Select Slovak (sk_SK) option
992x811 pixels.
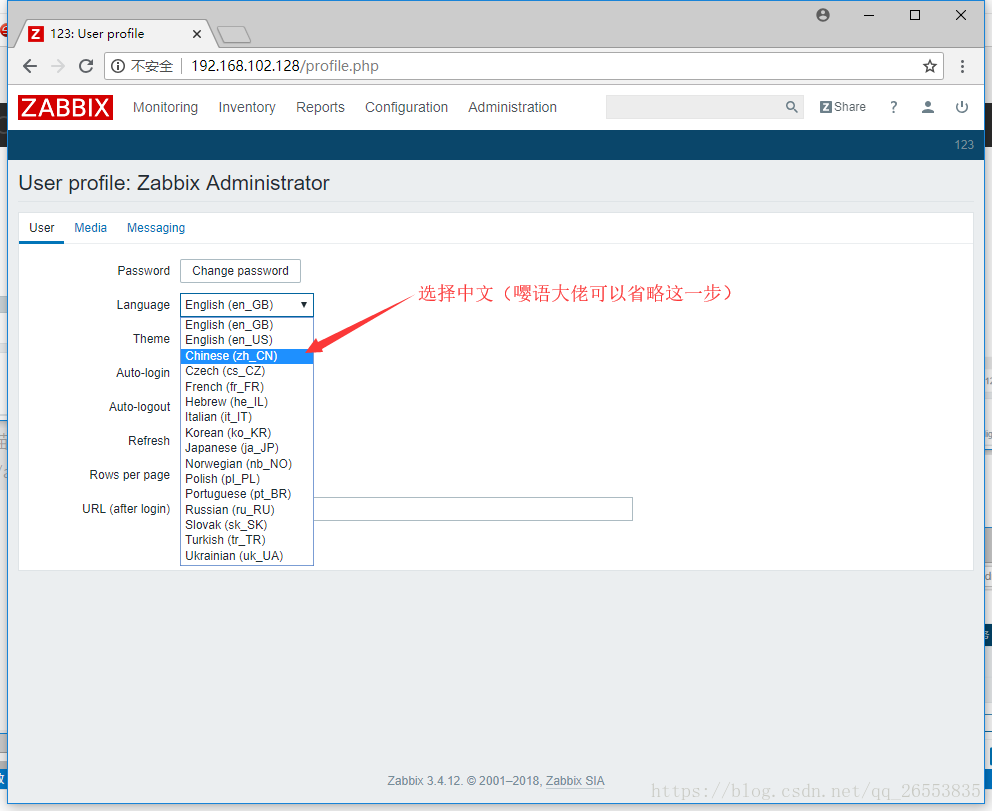[x=247, y=525]
